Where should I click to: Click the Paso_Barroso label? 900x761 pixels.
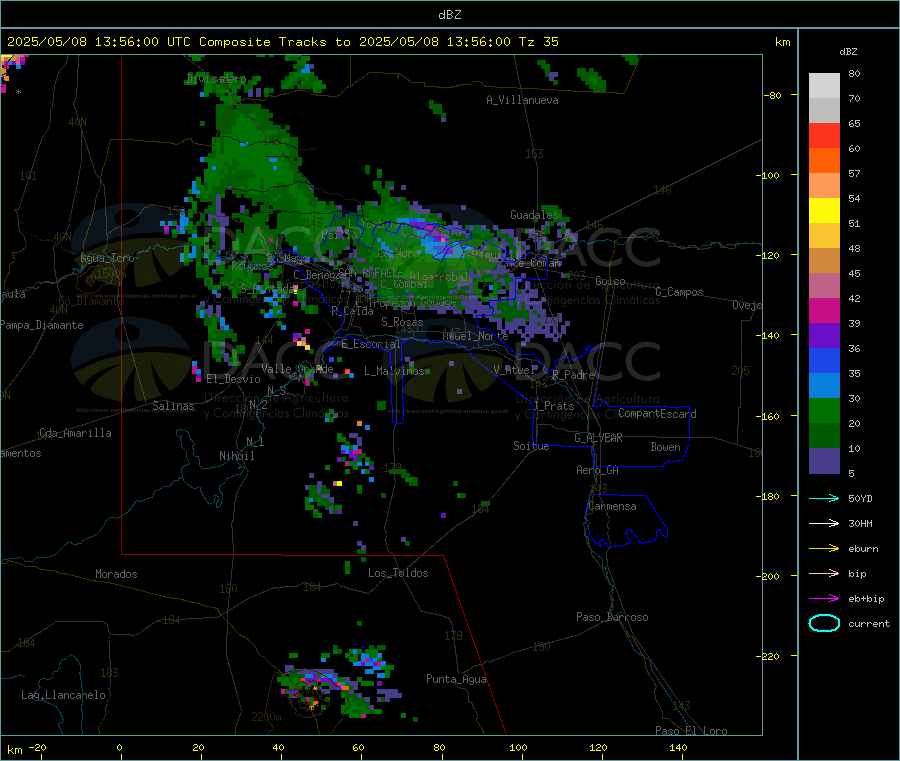pyautogui.click(x=612, y=617)
